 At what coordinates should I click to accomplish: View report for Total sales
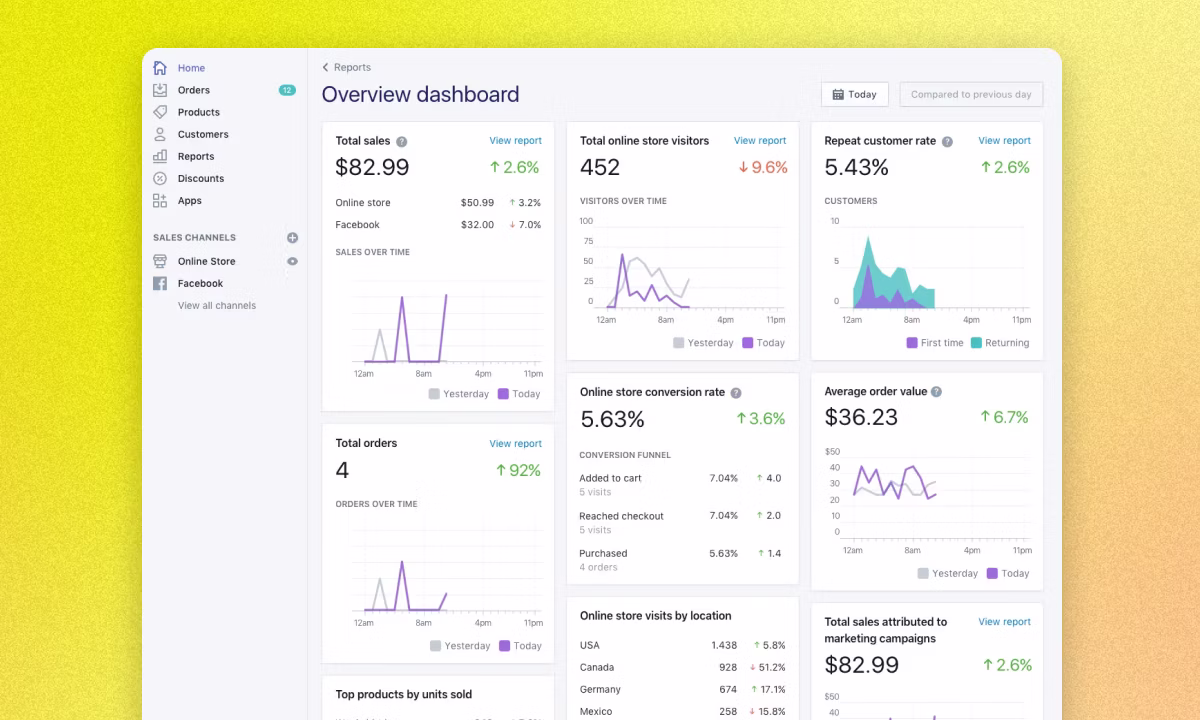coord(515,141)
